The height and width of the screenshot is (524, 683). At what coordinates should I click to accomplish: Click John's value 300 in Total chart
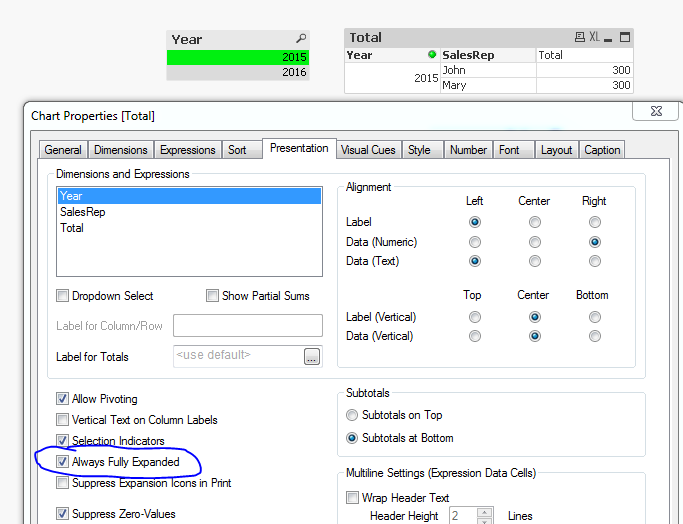point(585,70)
